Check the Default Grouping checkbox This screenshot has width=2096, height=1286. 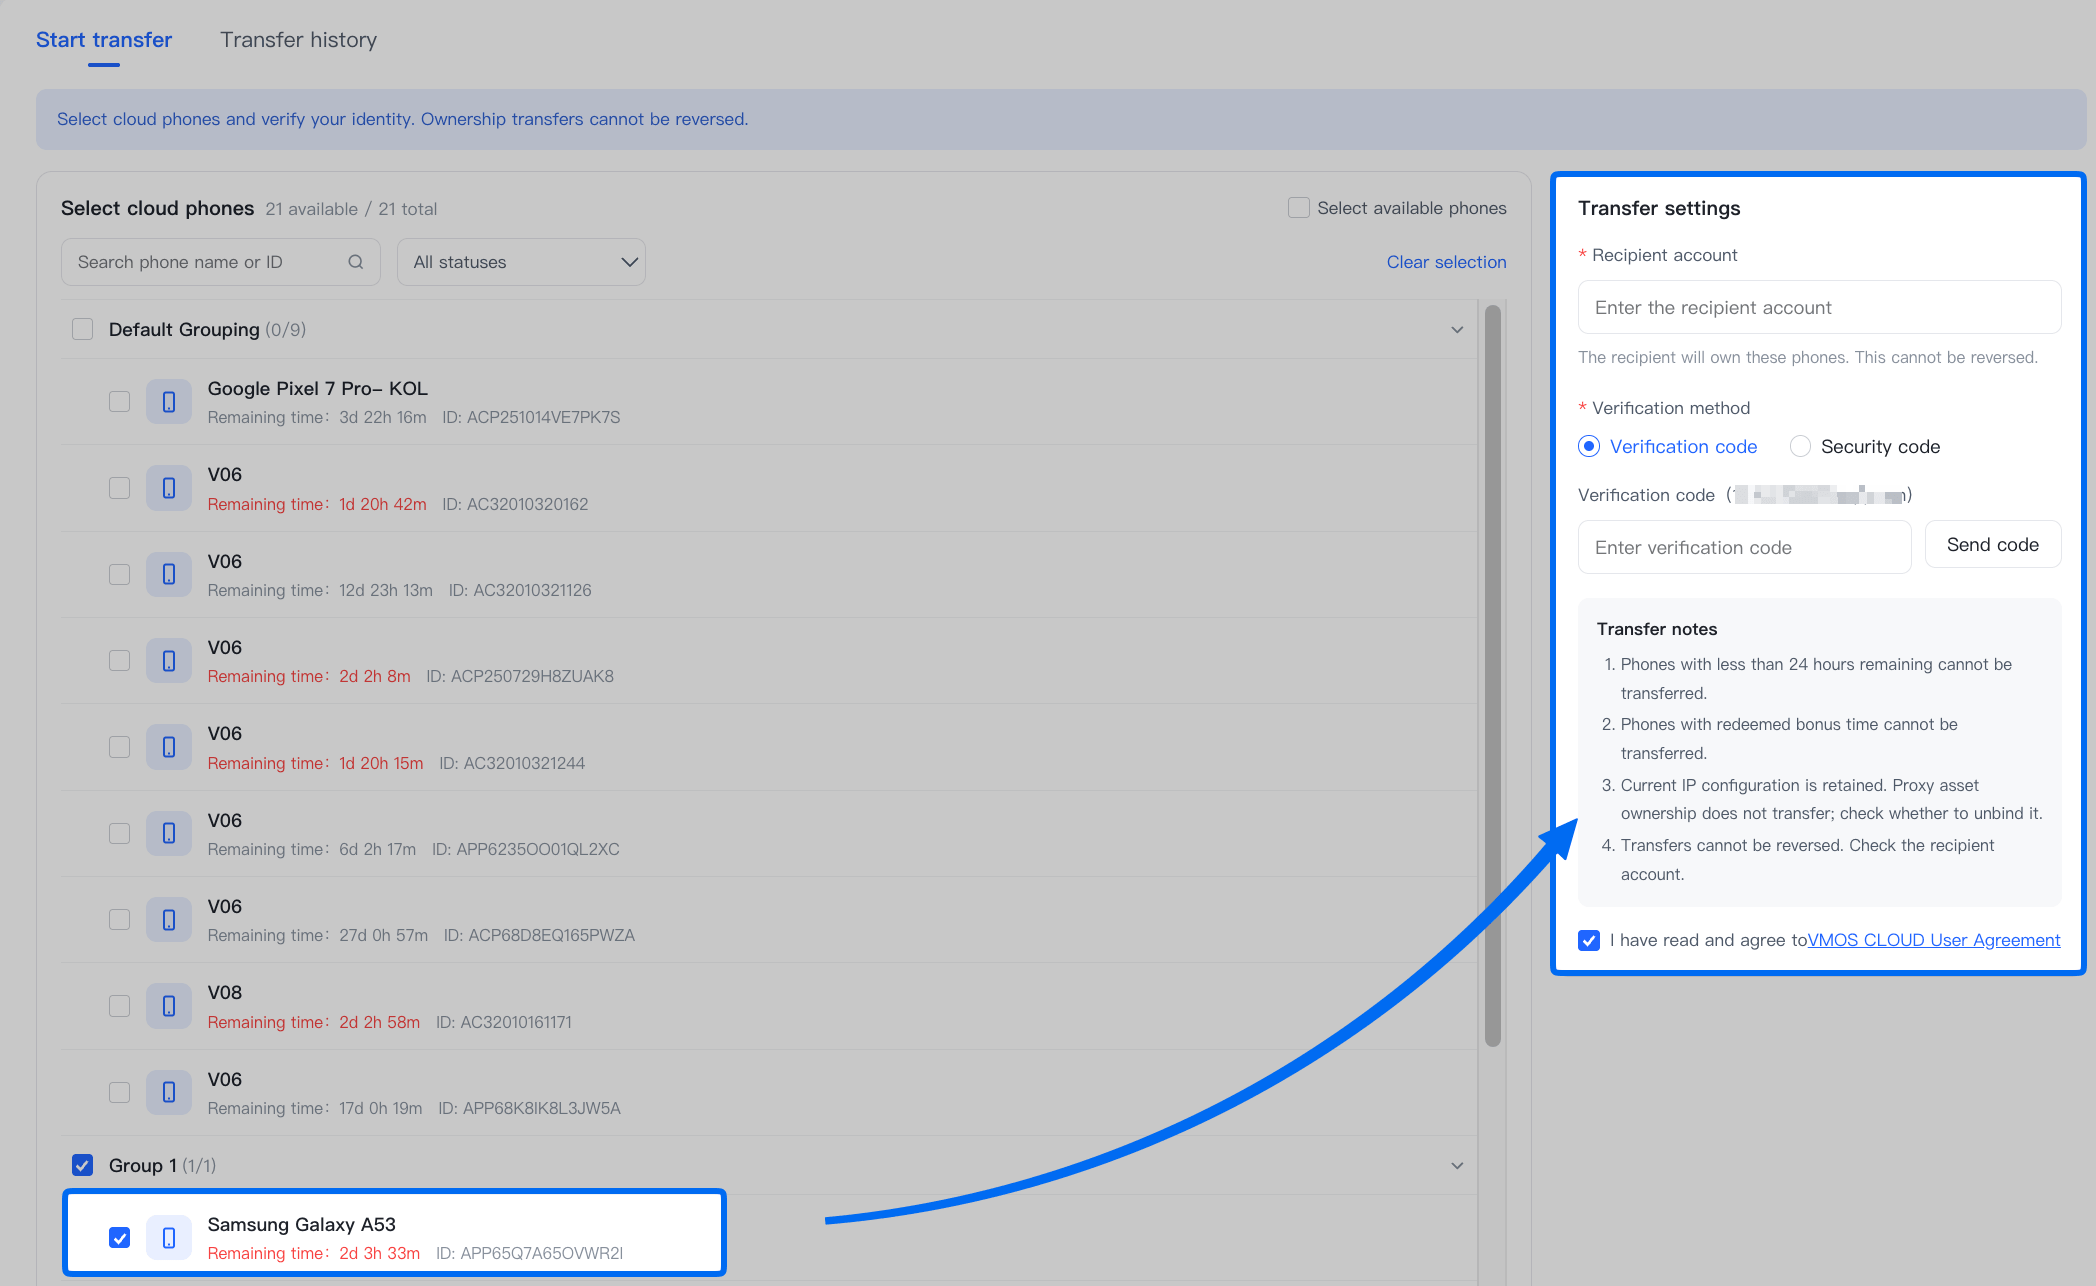(x=83, y=329)
